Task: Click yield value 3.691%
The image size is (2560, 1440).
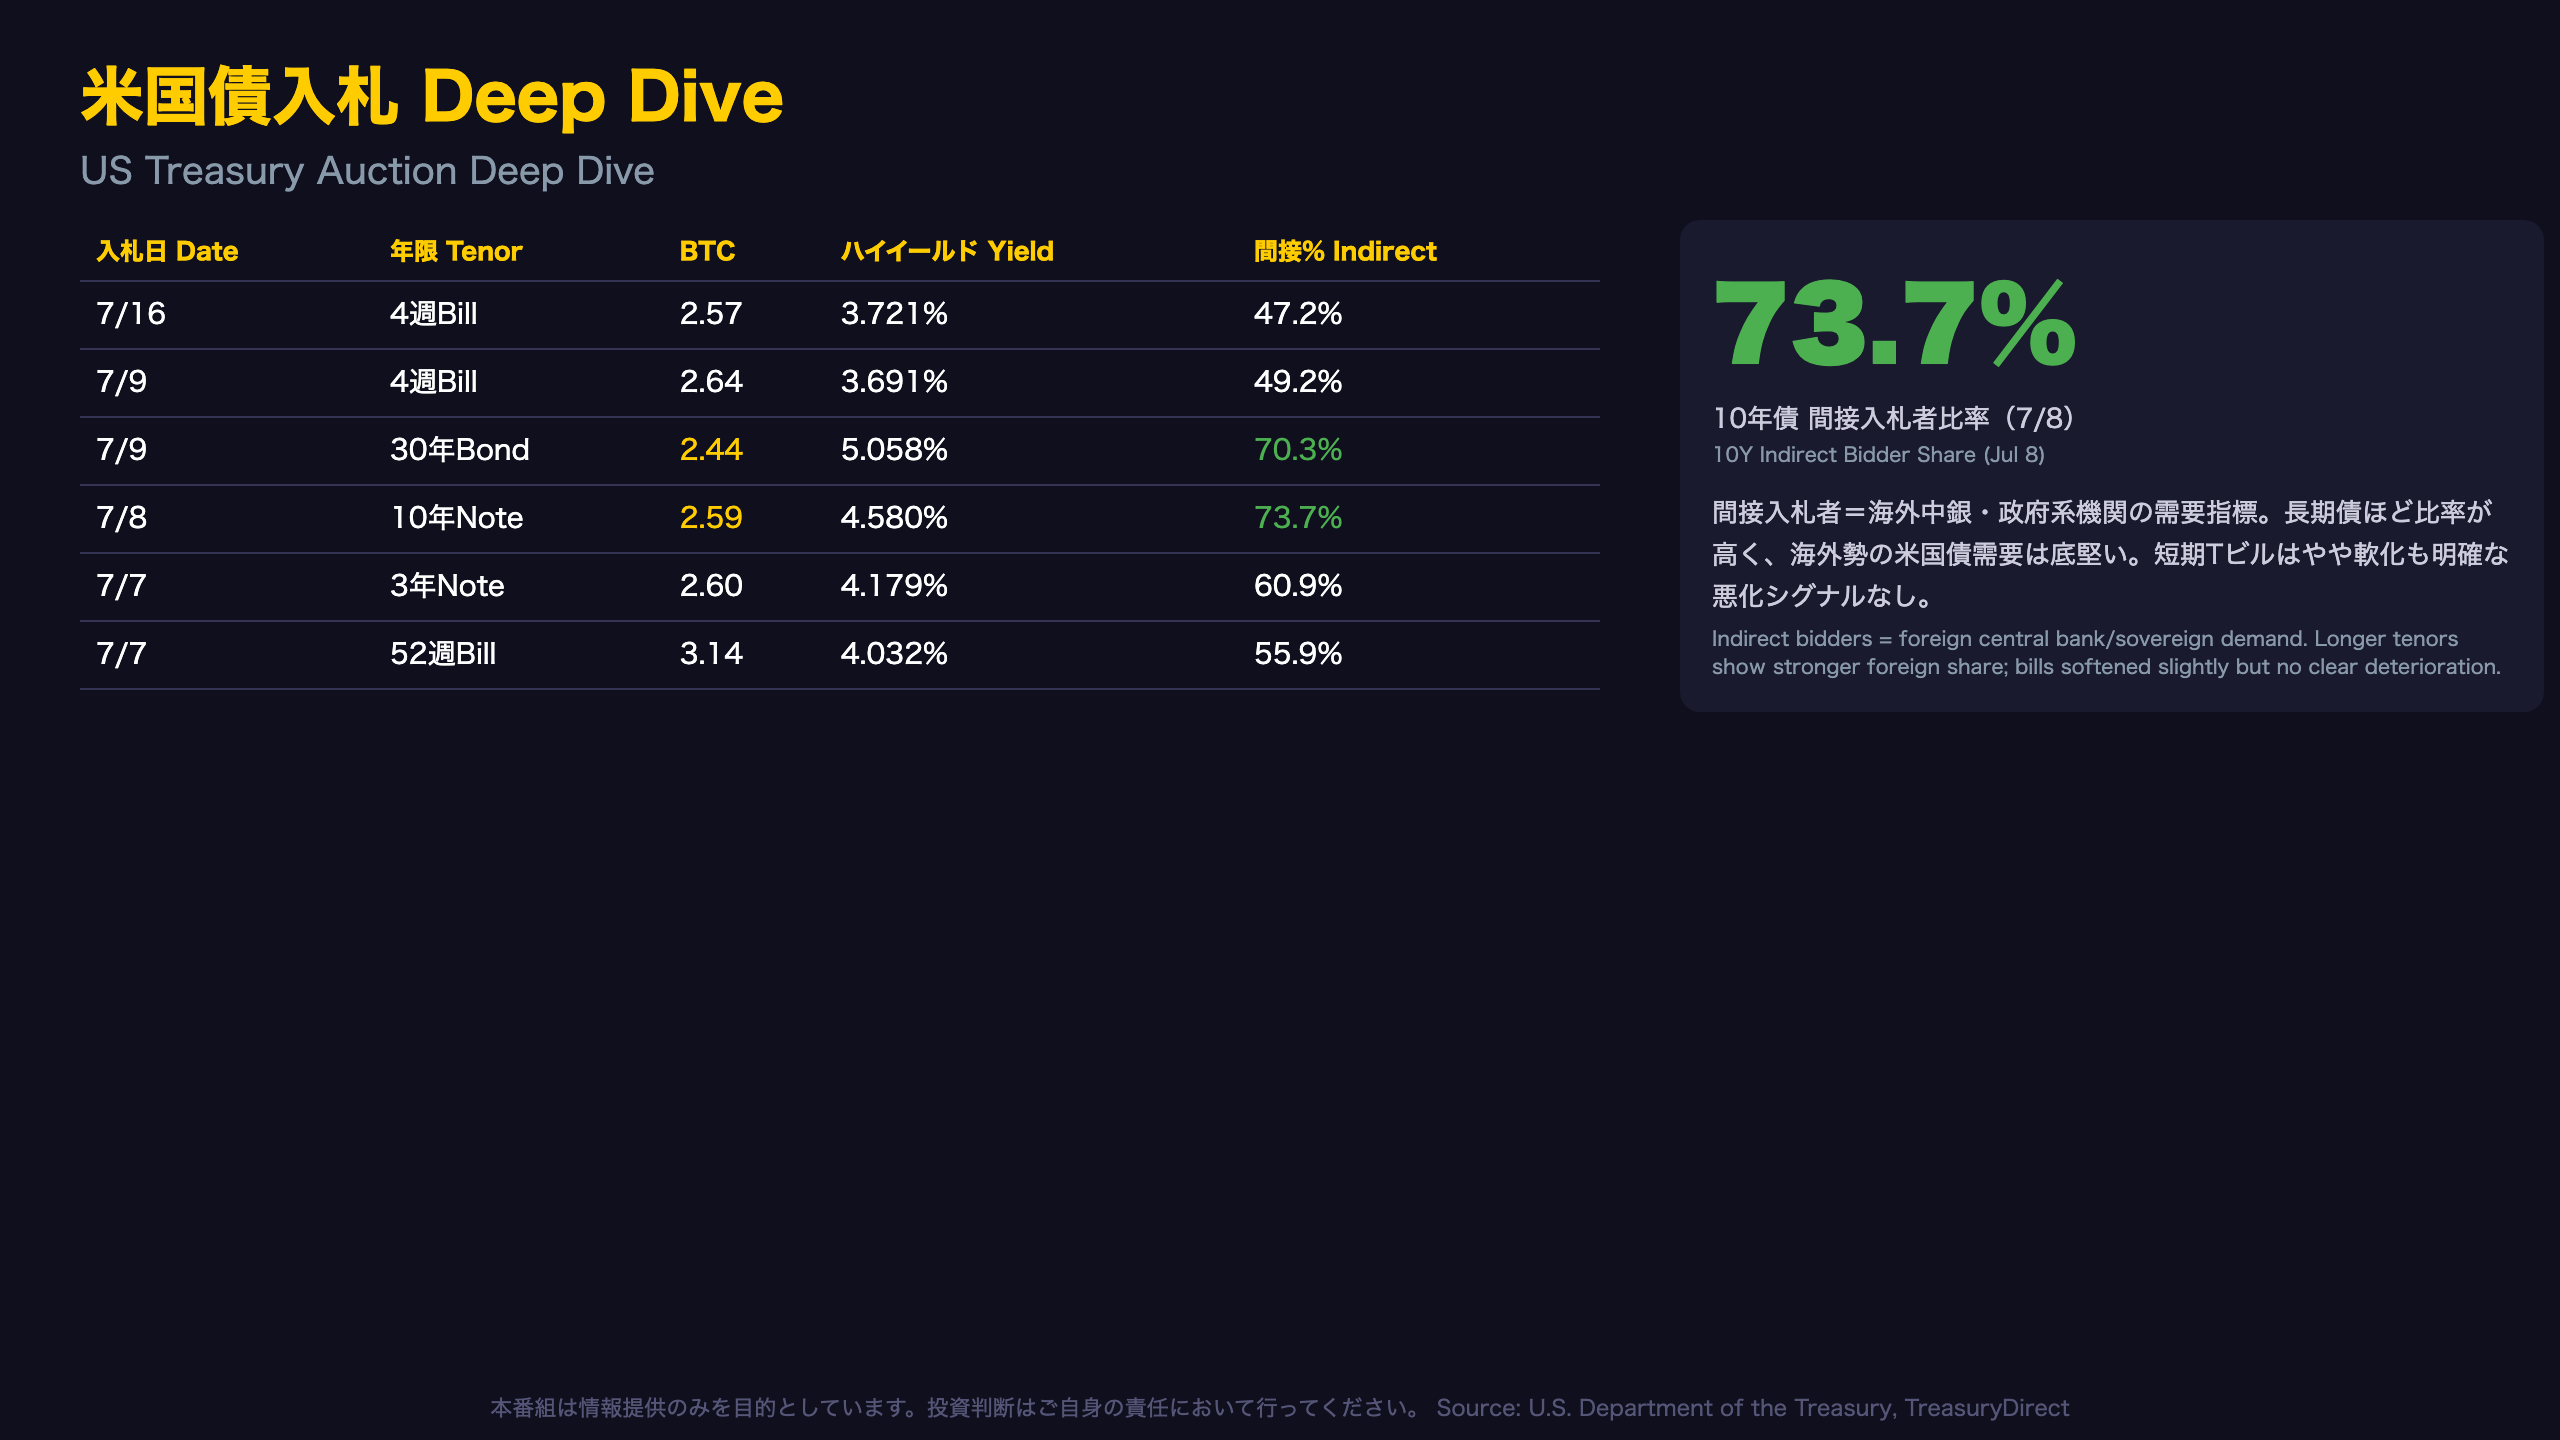Action: 894,382
